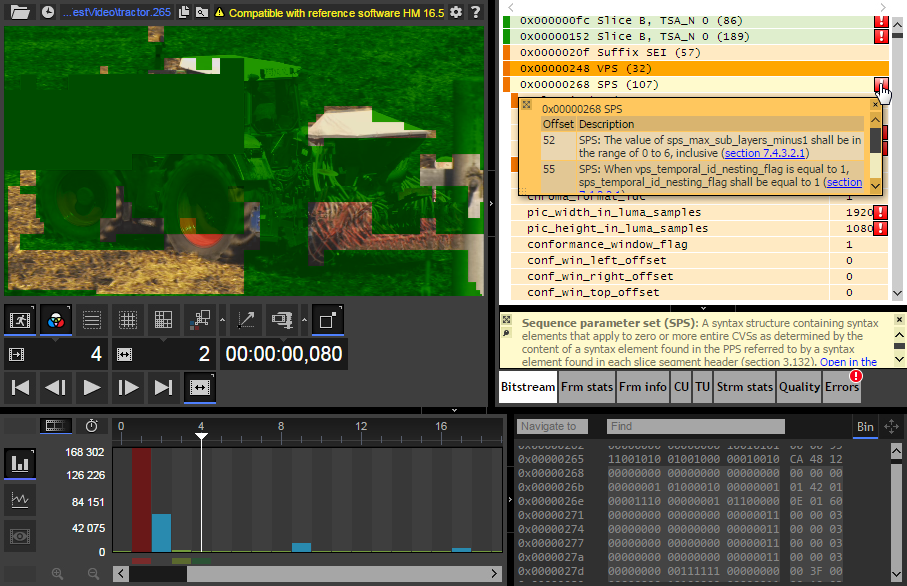
Task: Collapse the bitstream tree with the arrow below it
Action: point(703,308)
